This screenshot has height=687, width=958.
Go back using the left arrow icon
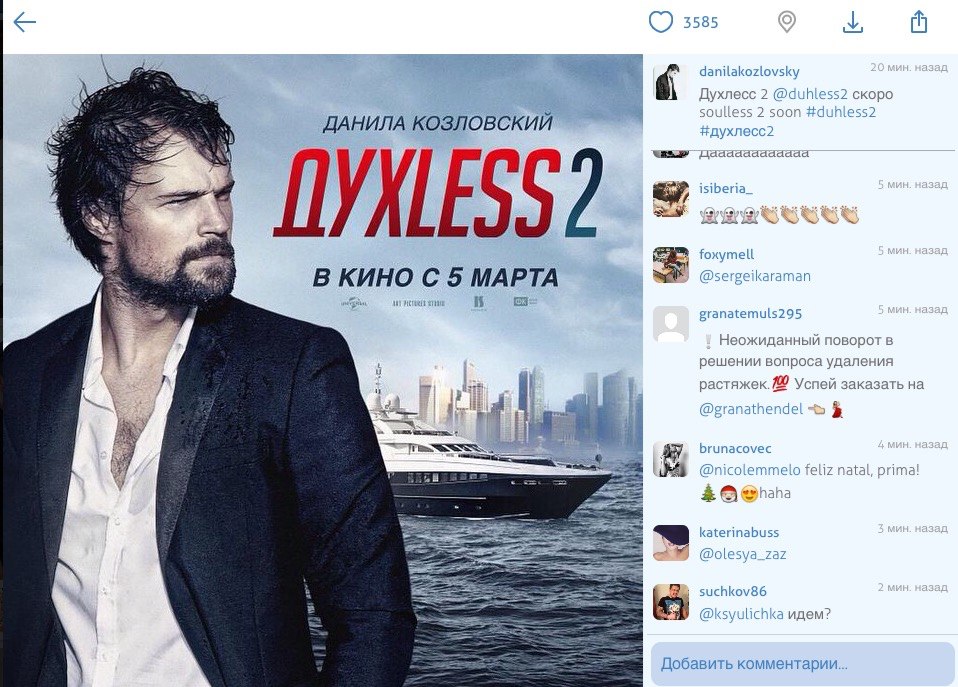pos(24,23)
